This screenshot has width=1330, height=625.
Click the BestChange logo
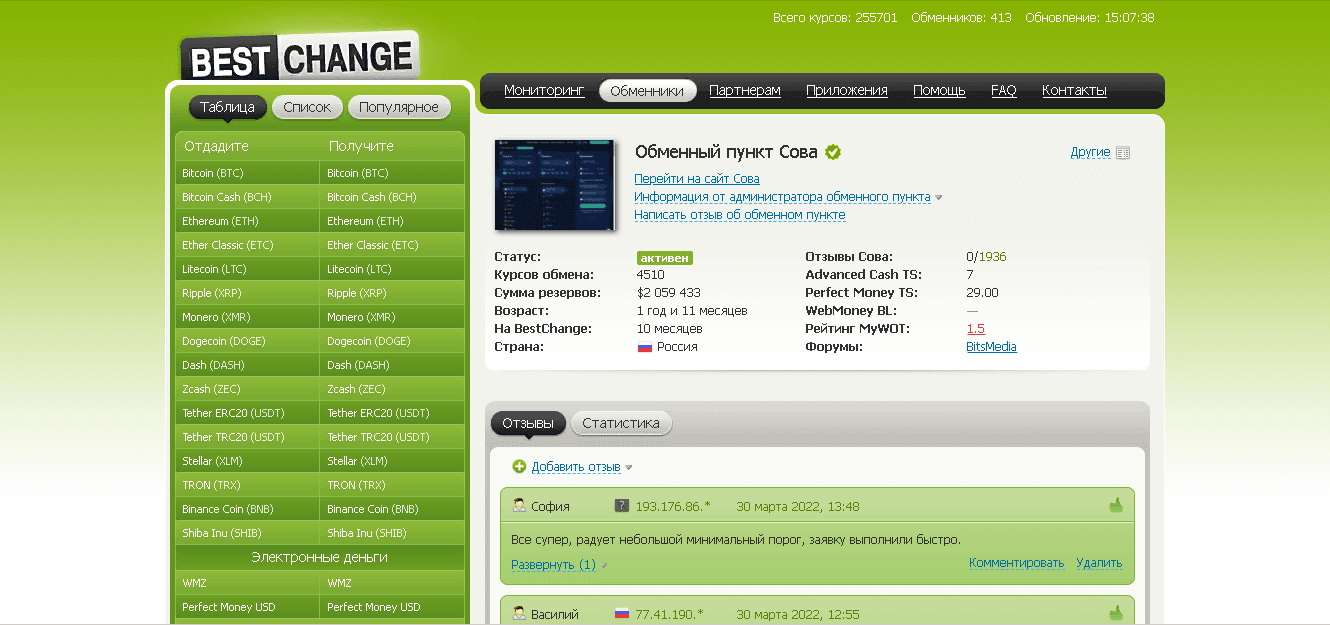coord(298,59)
